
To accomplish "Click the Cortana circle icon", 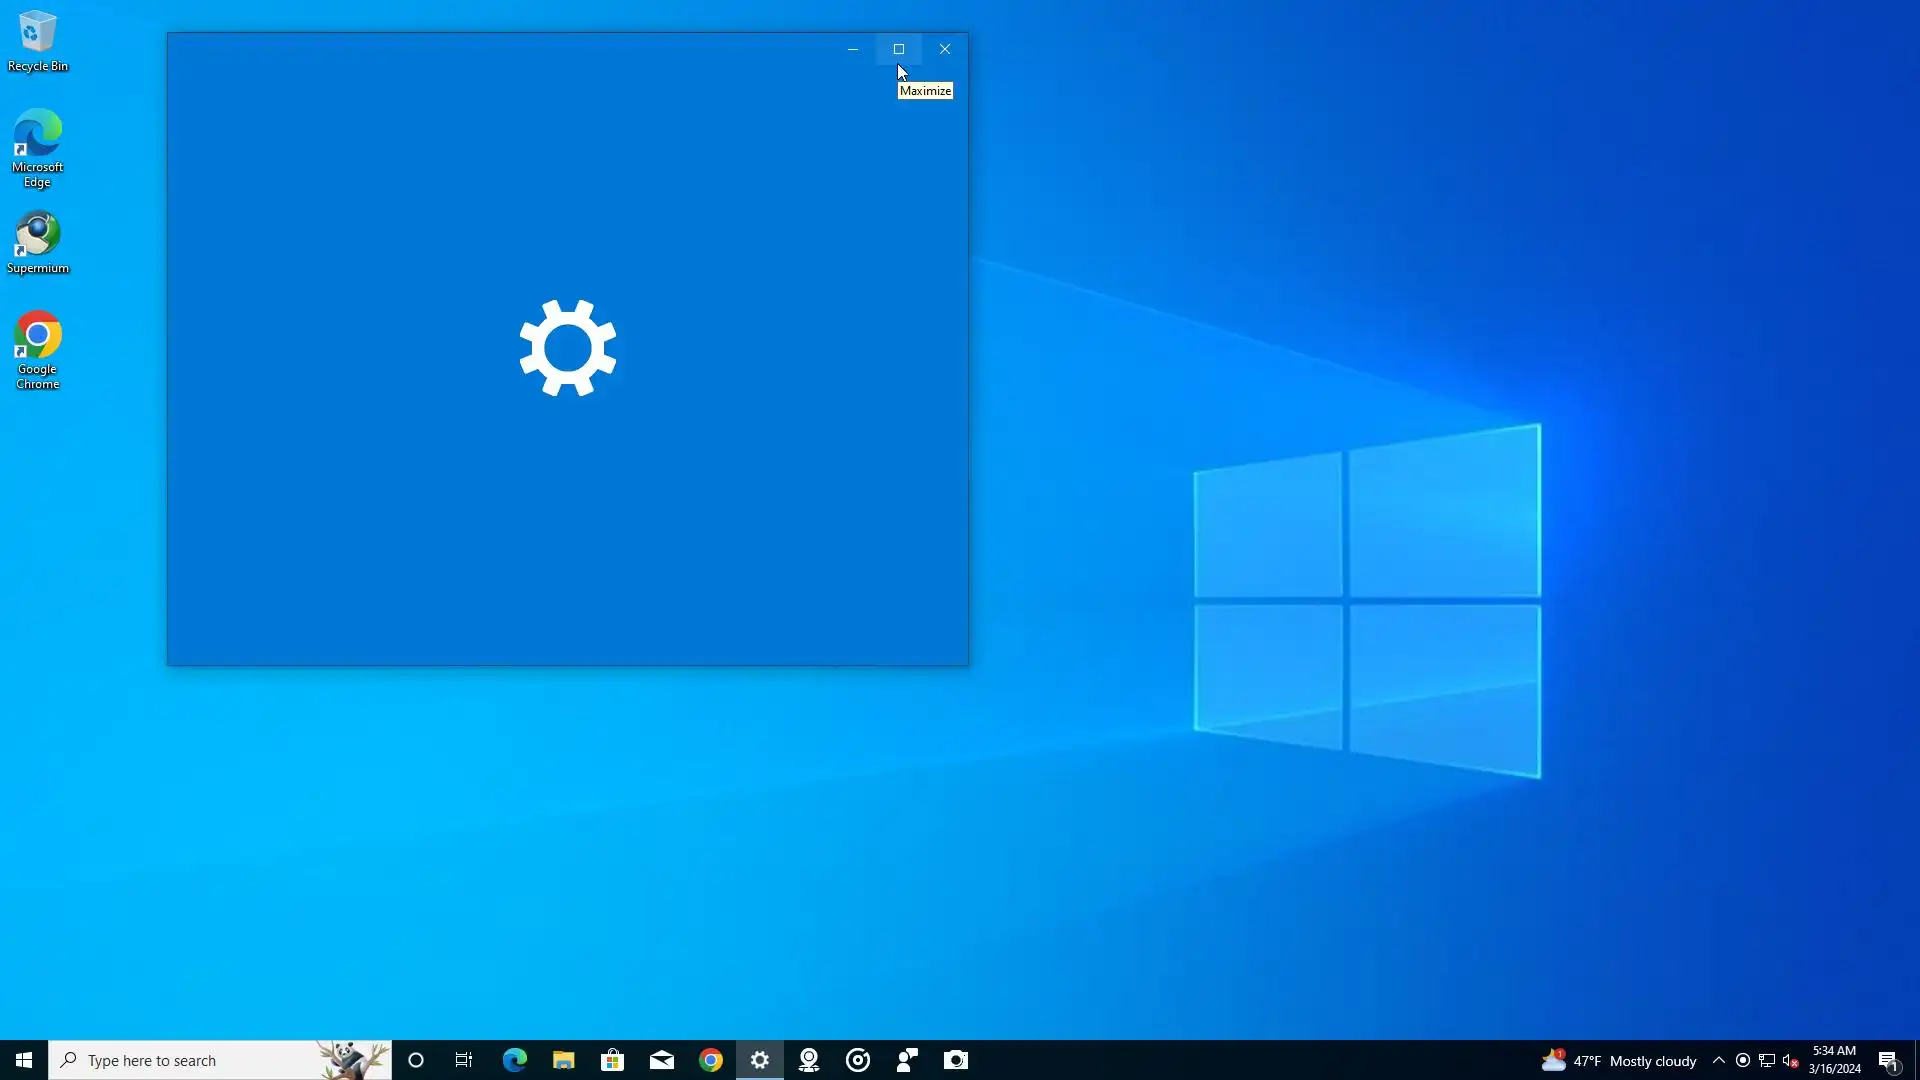I will [x=416, y=1060].
